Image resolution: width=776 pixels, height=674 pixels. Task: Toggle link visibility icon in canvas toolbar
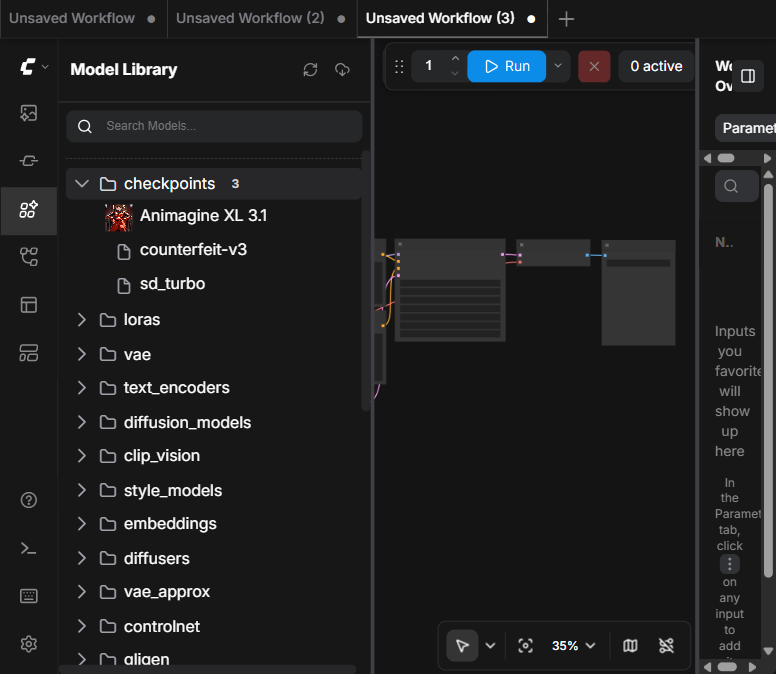coord(666,645)
